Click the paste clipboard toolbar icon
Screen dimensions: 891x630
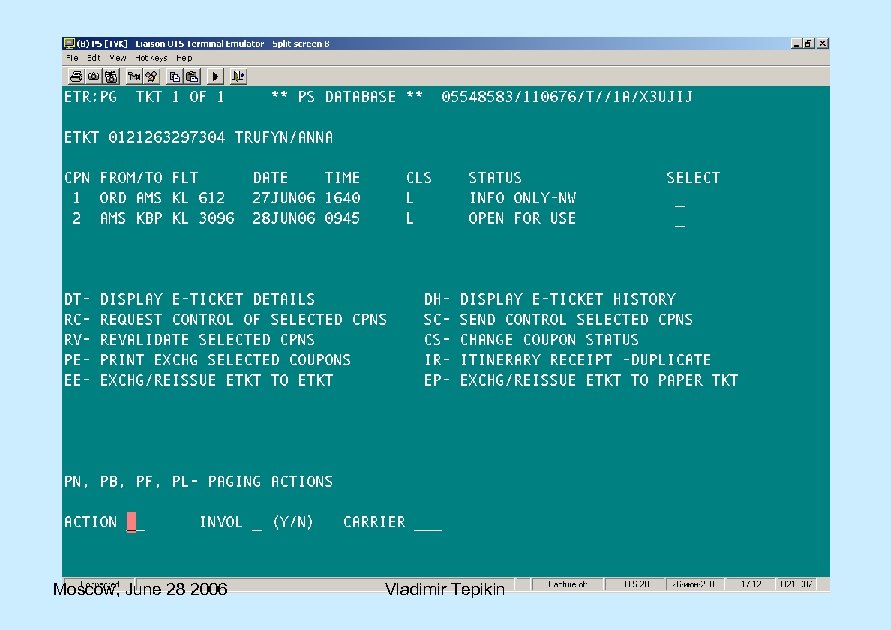click(x=192, y=76)
